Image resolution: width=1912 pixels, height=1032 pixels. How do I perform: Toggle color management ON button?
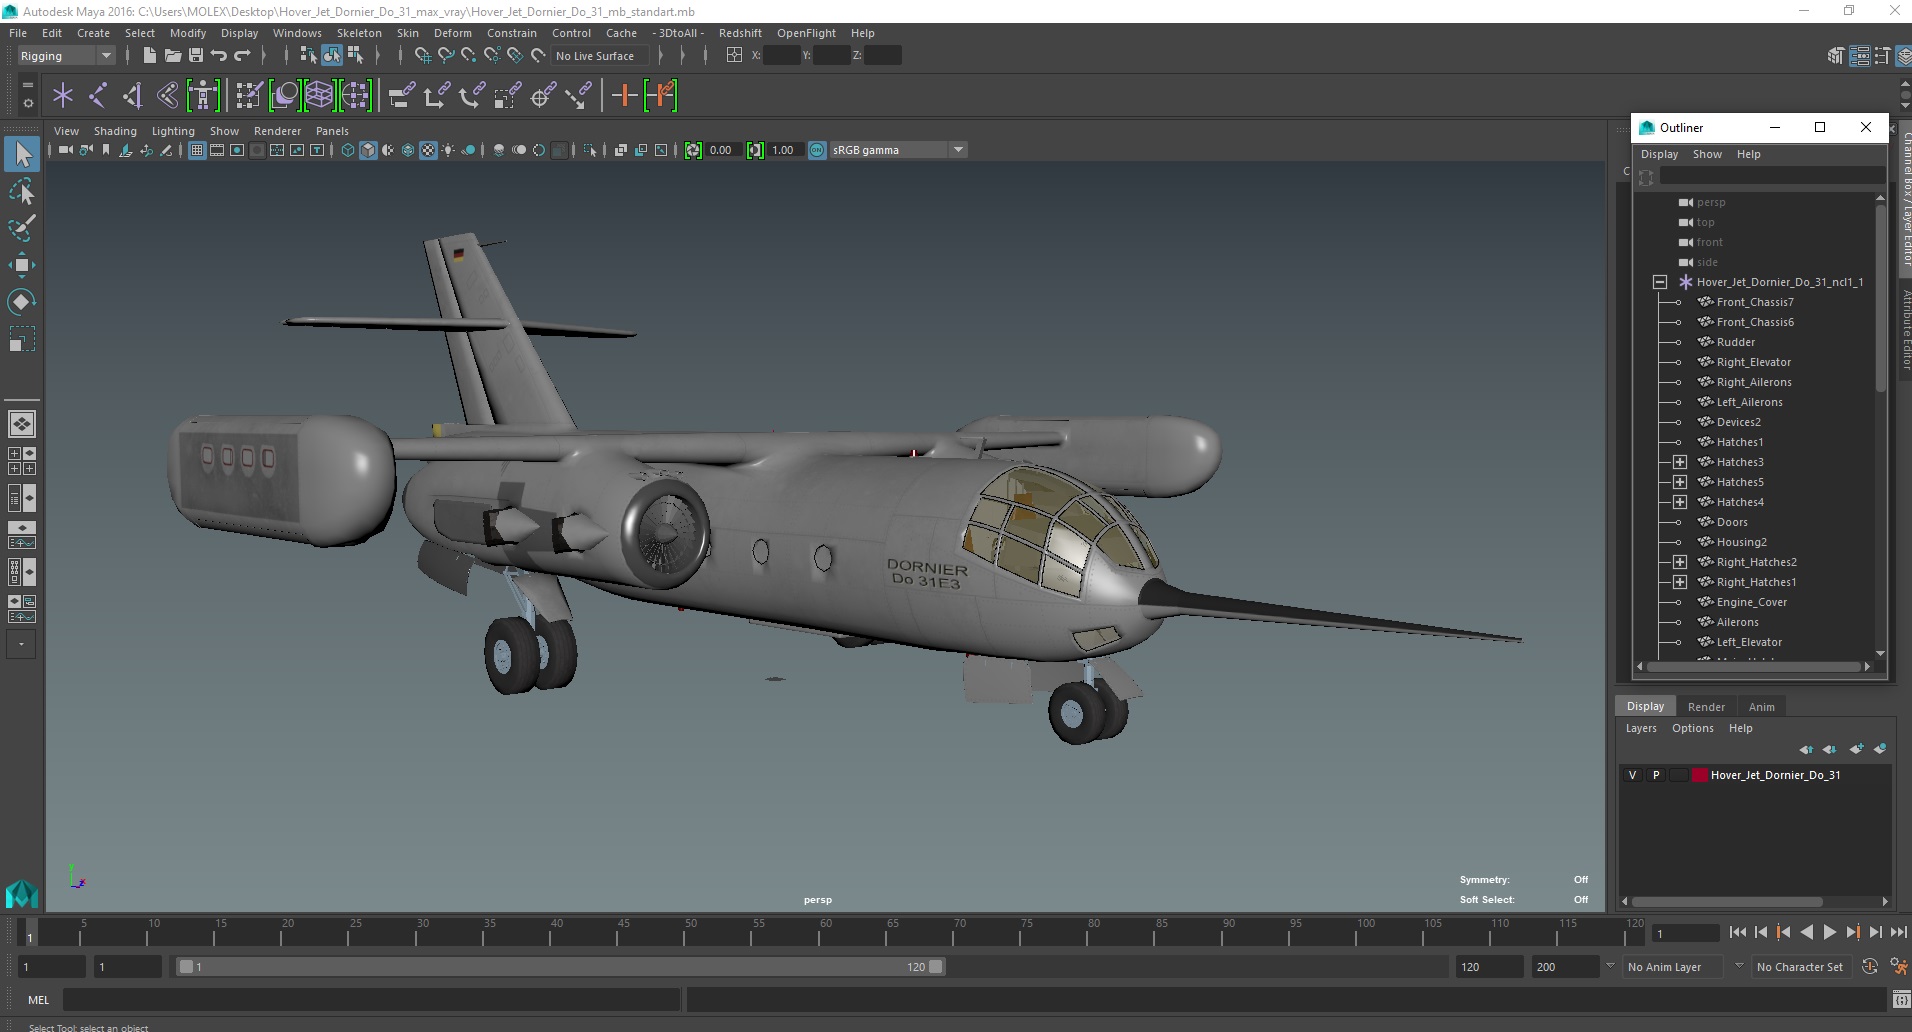817,150
